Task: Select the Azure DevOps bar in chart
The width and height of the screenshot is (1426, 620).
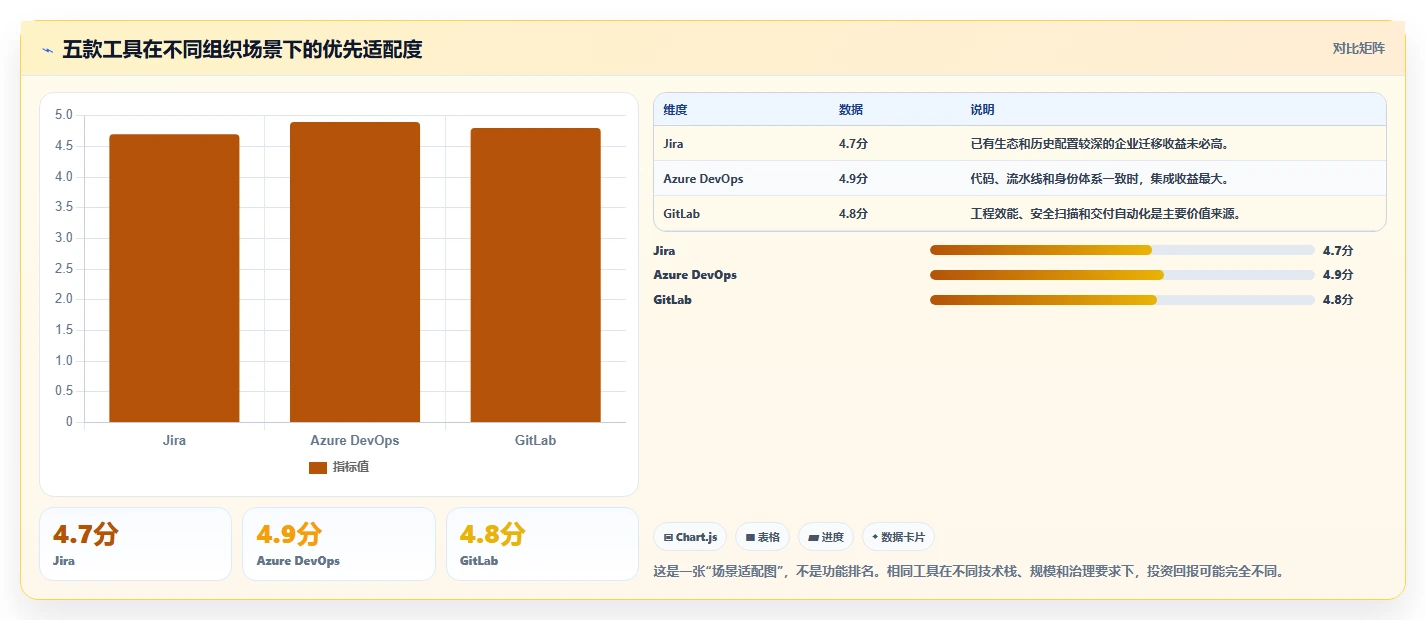Action: 355,272
